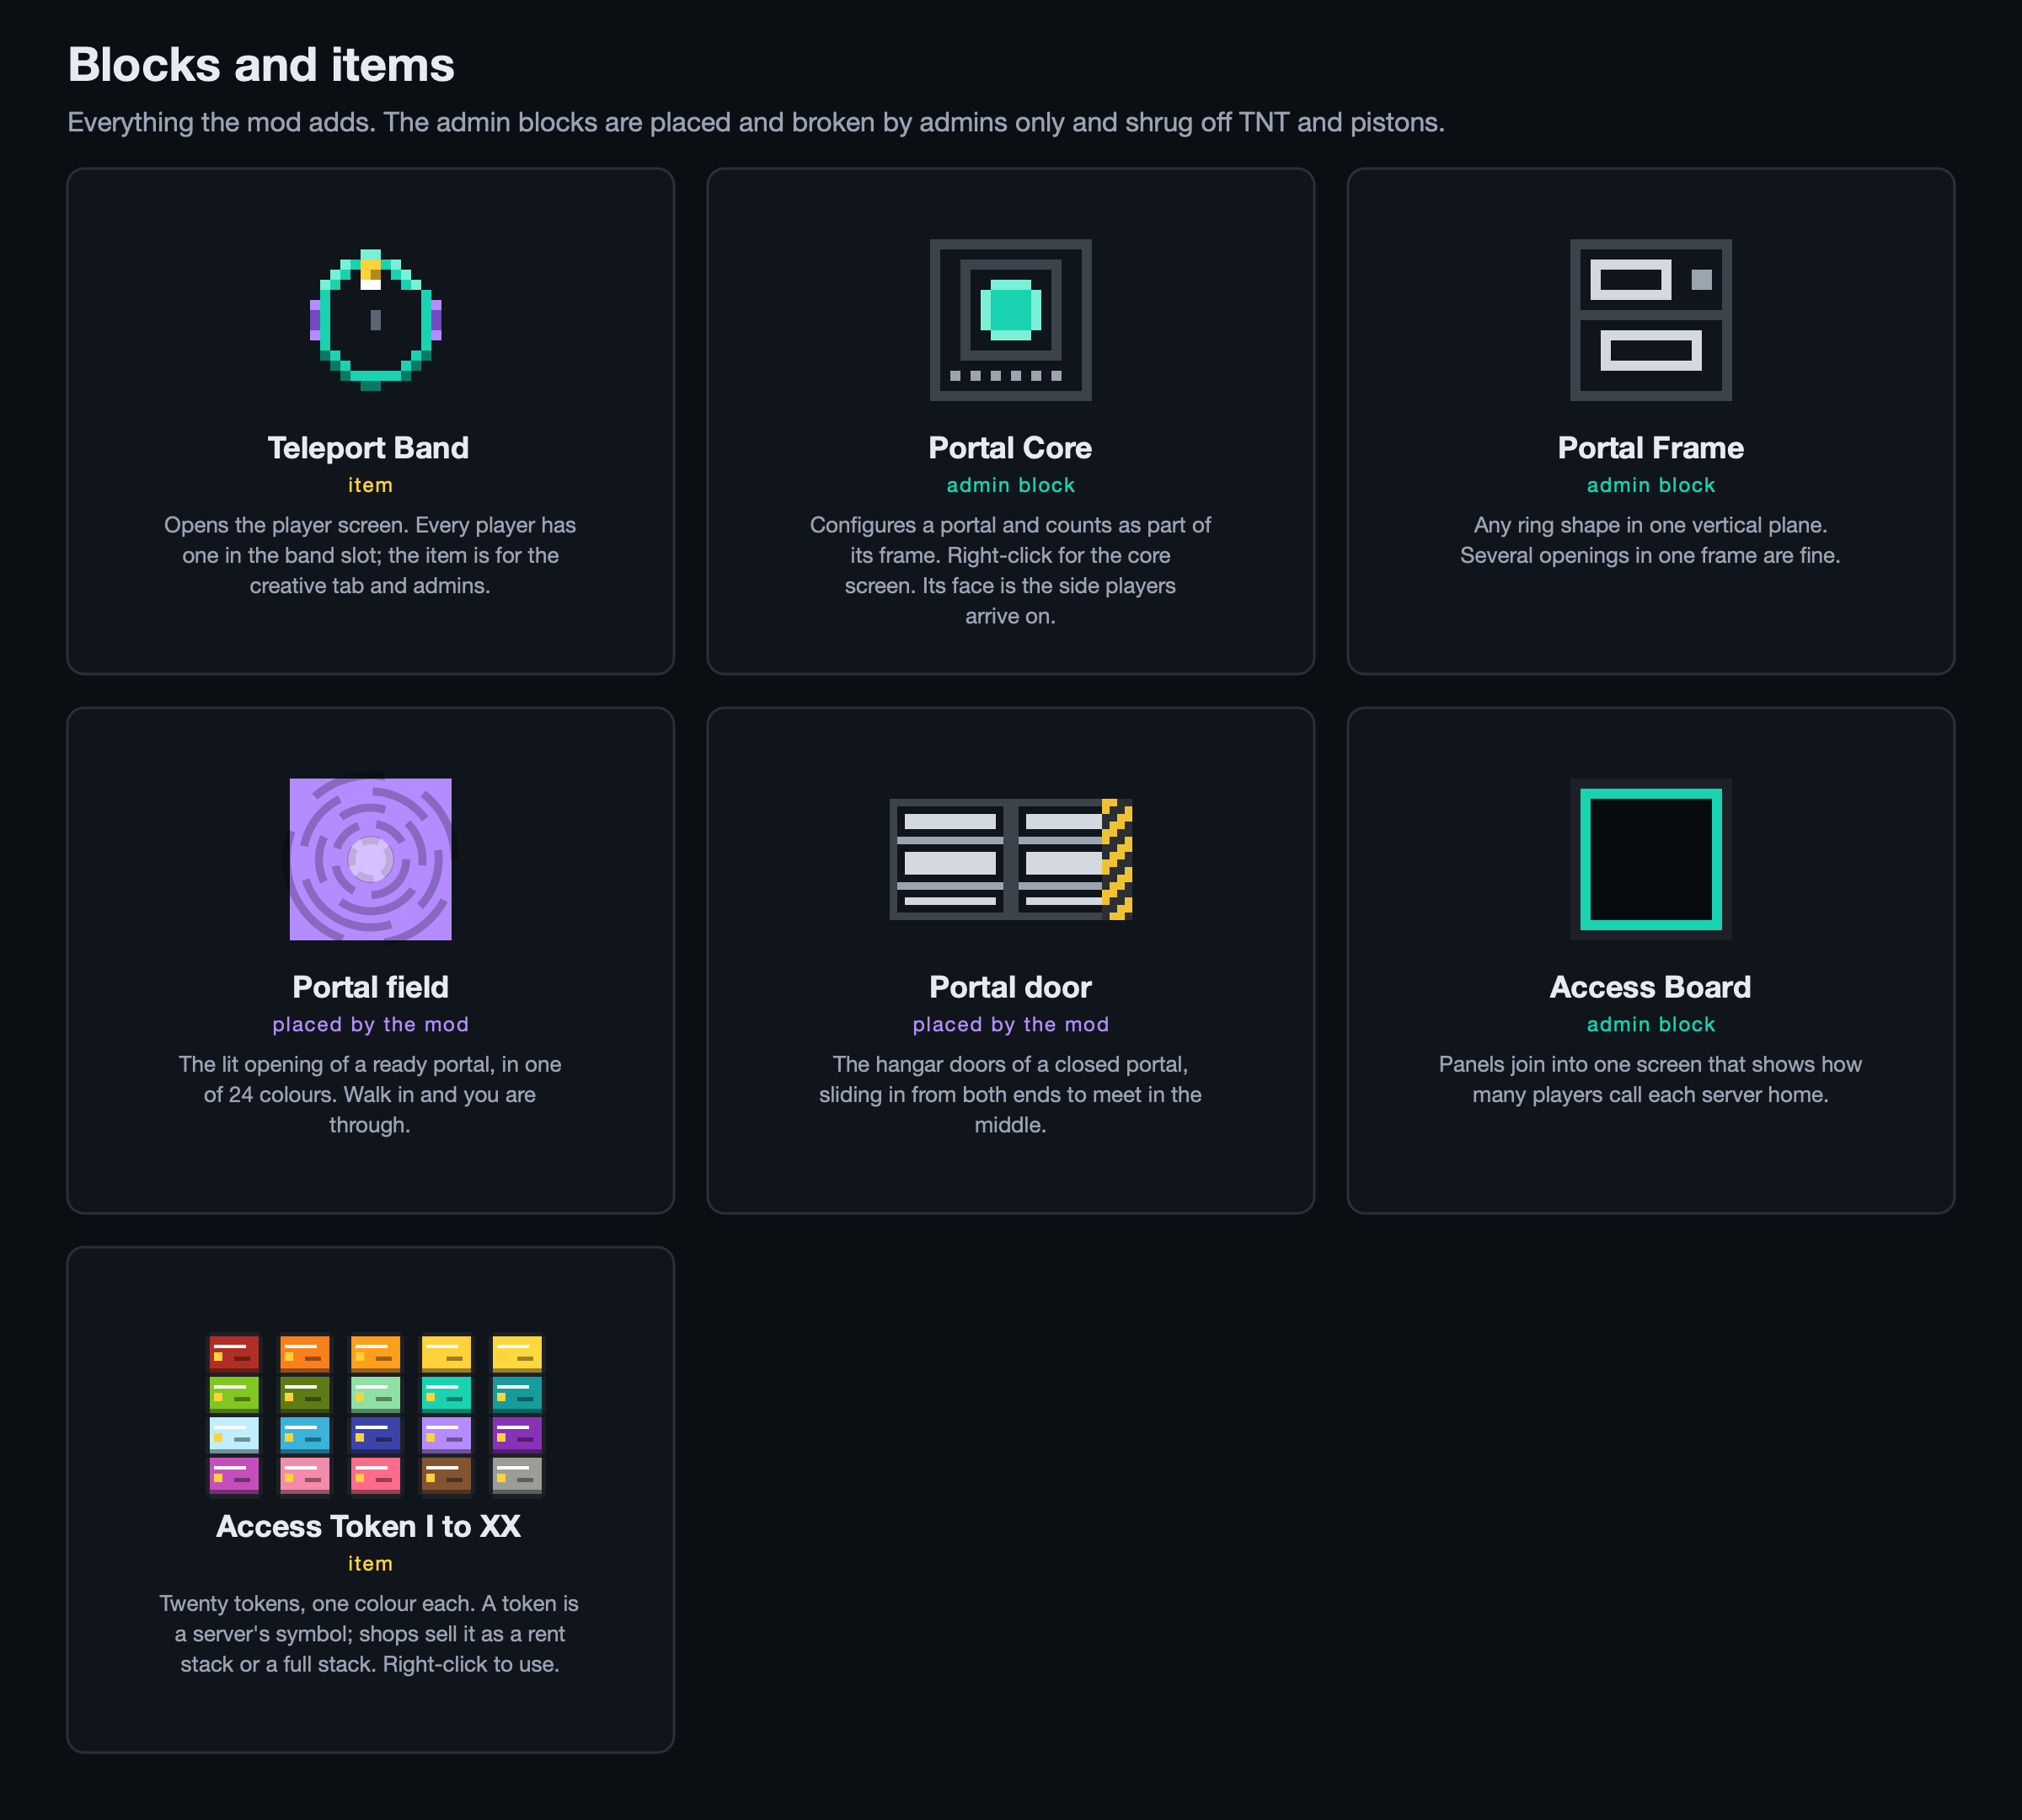Screen dimensions: 2022x1820
Task: Click the 'Opens the player screen' description
Action: [x=370, y=555]
